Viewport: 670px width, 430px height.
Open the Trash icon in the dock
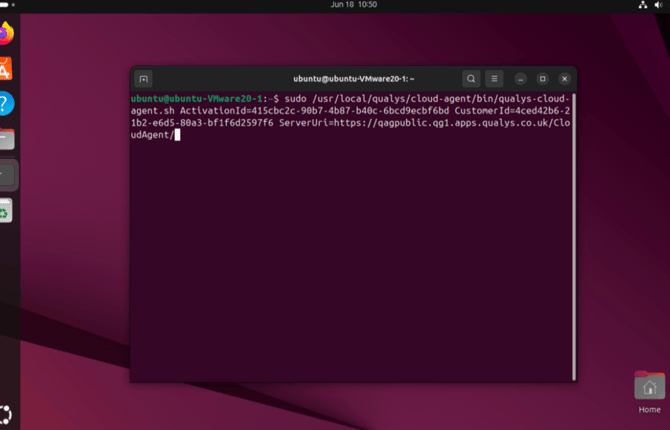(6, 210)
